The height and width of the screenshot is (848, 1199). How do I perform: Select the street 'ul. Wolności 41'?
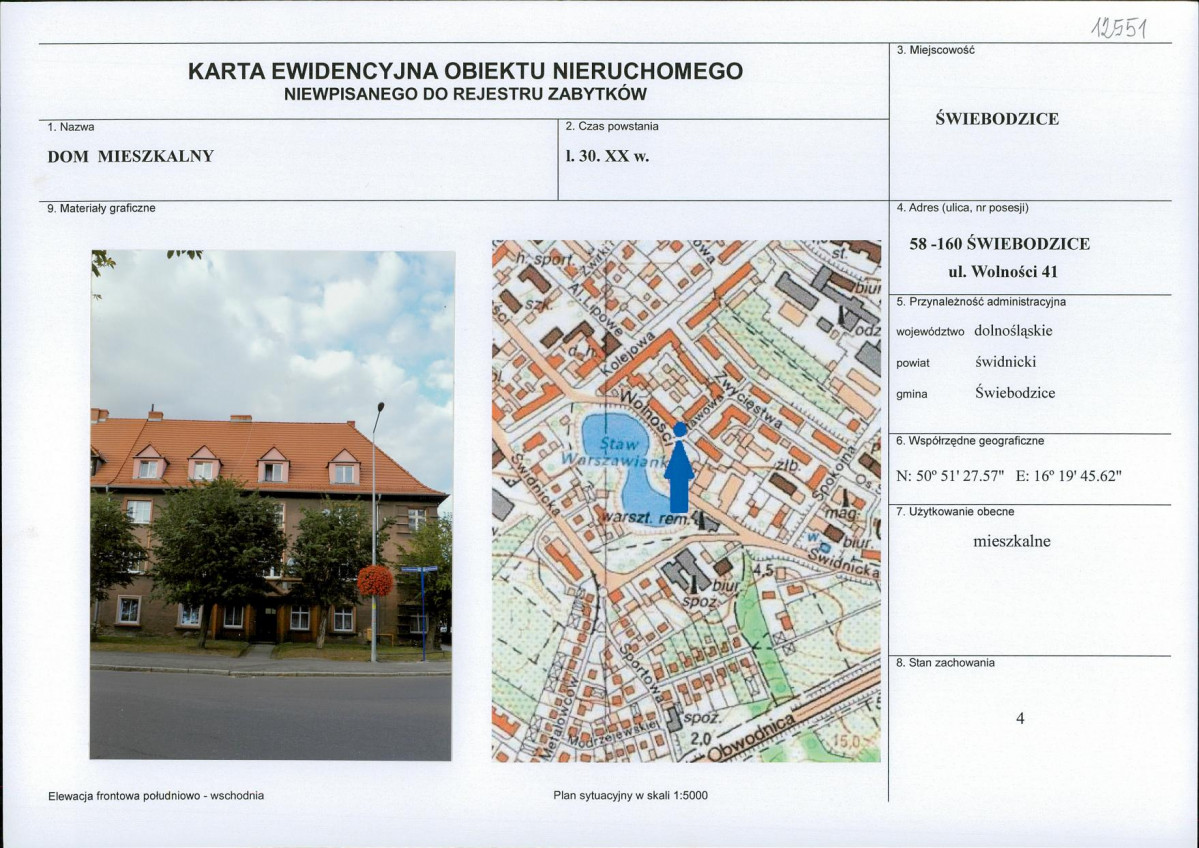pyautogui.click(x=1002, y=271)
